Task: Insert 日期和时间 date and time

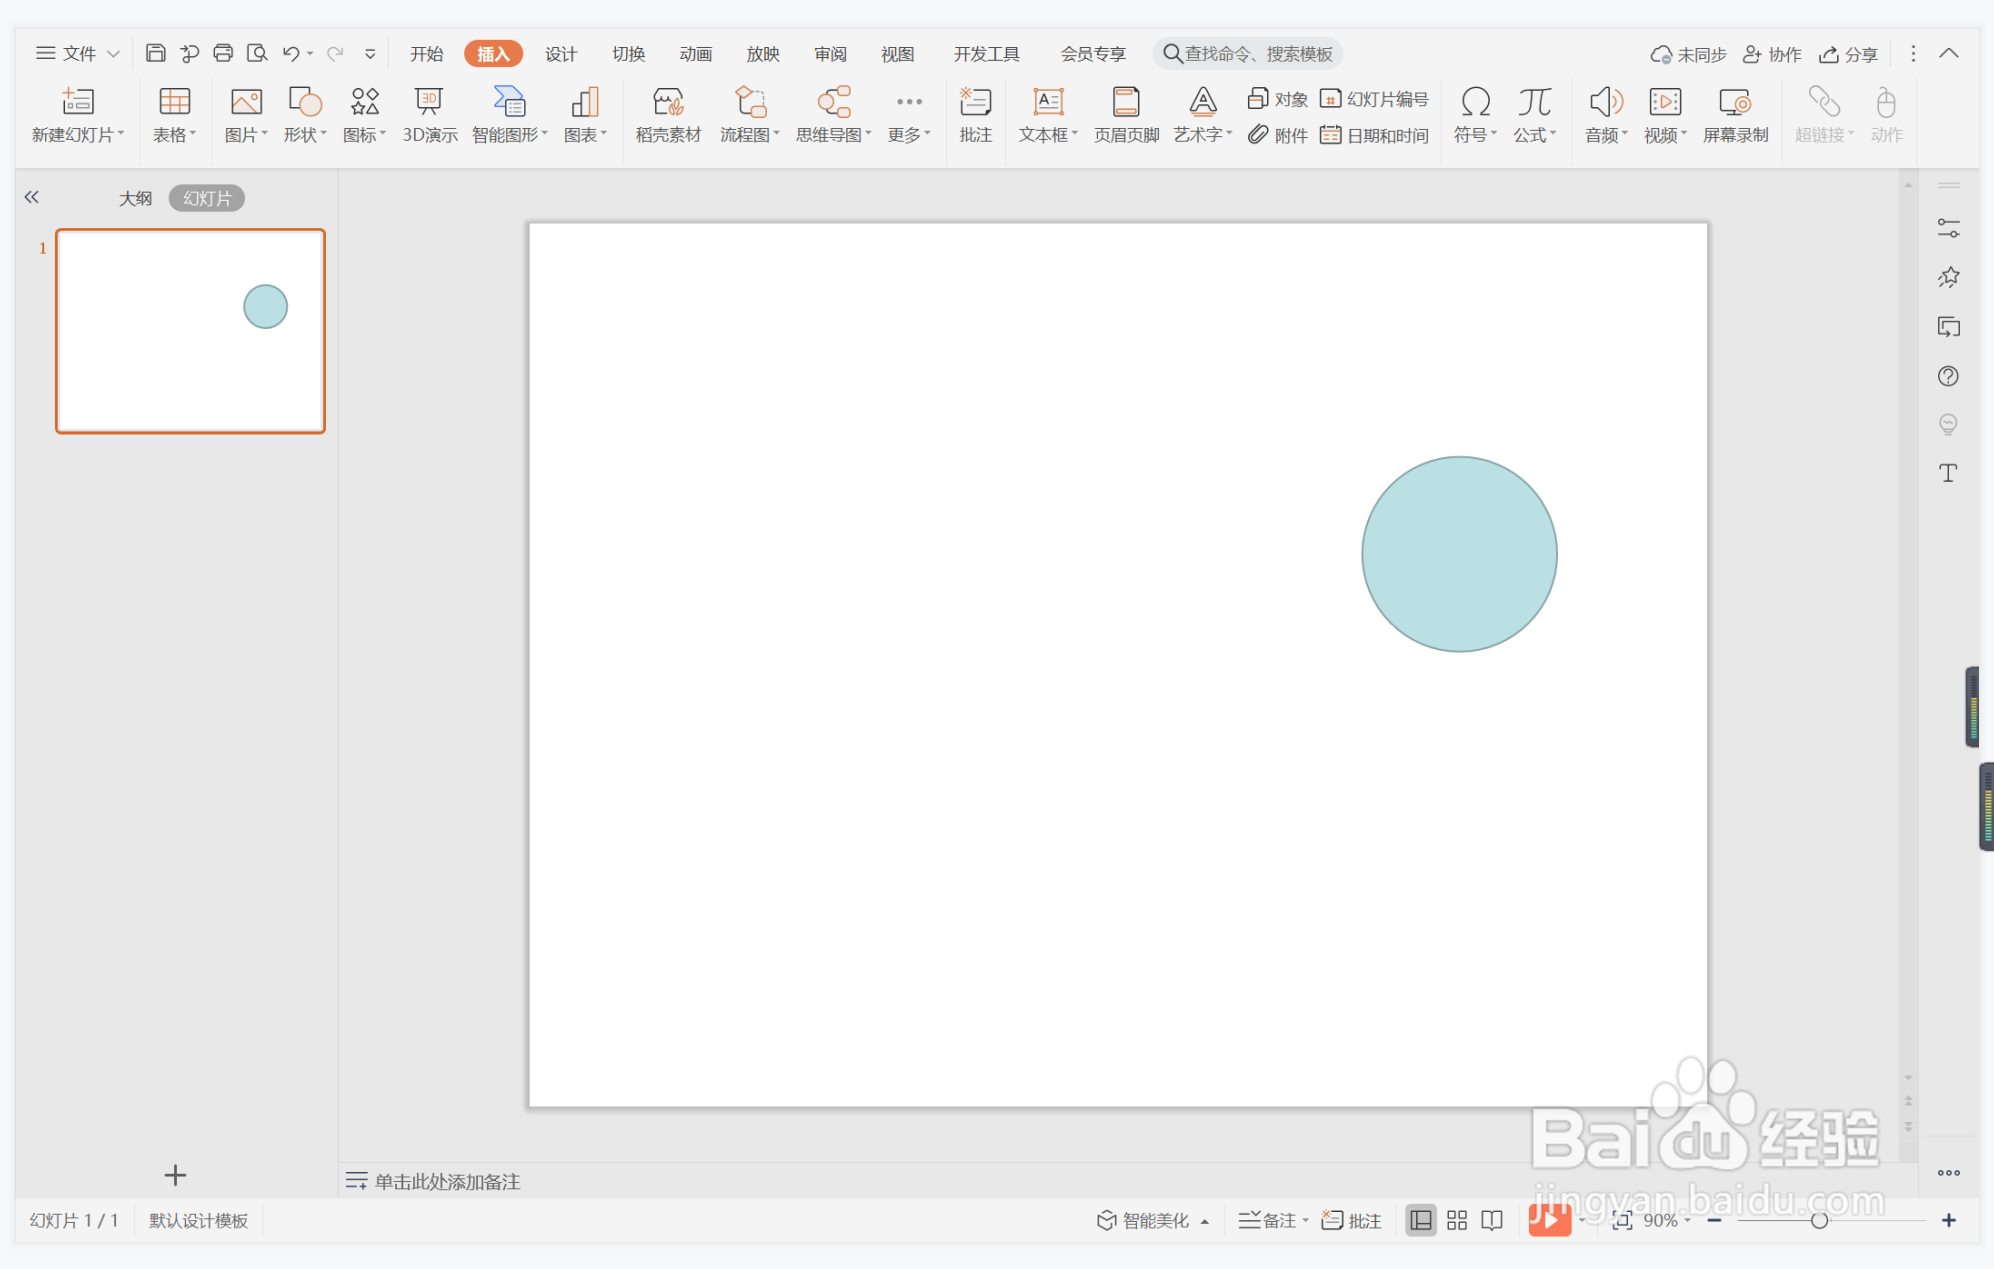Action: click(x=1375, y=135)
